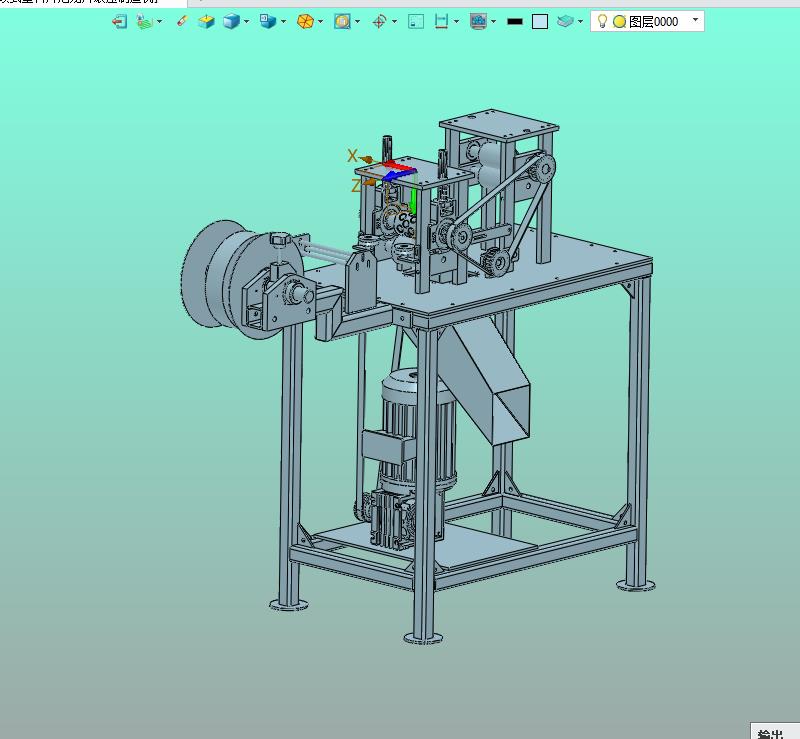Click the yellow circle layer status icon
Screen dimensions: 800x739
(x=619, y=21)
